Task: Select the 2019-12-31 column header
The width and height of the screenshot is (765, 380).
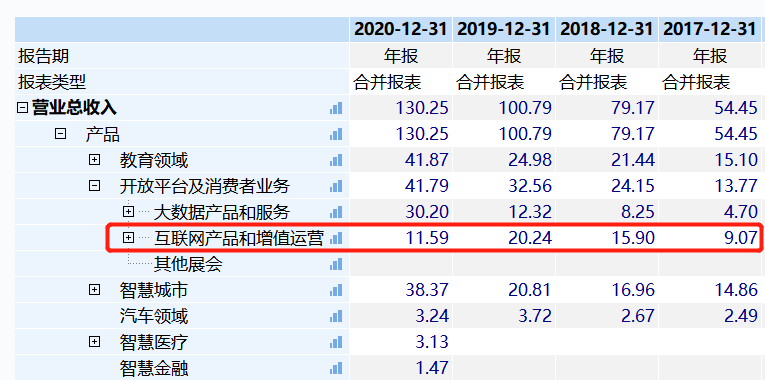Action: click(504, 29)
